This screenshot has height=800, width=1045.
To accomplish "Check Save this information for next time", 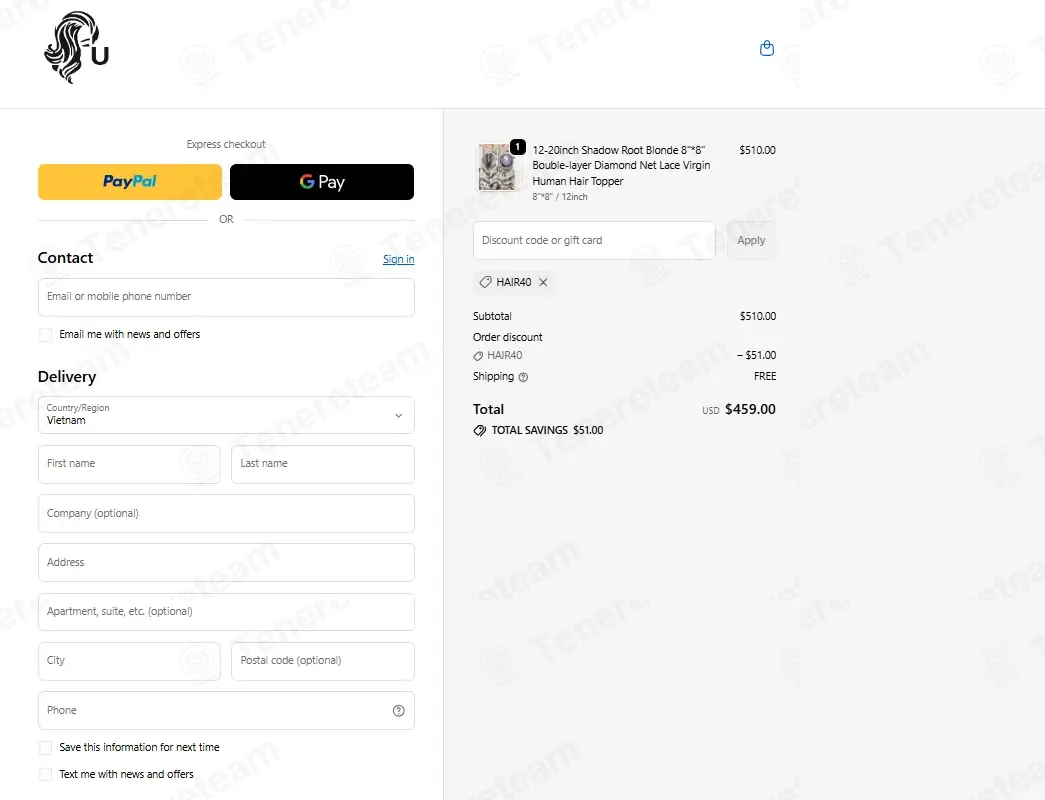I will [x=45, y=748].
